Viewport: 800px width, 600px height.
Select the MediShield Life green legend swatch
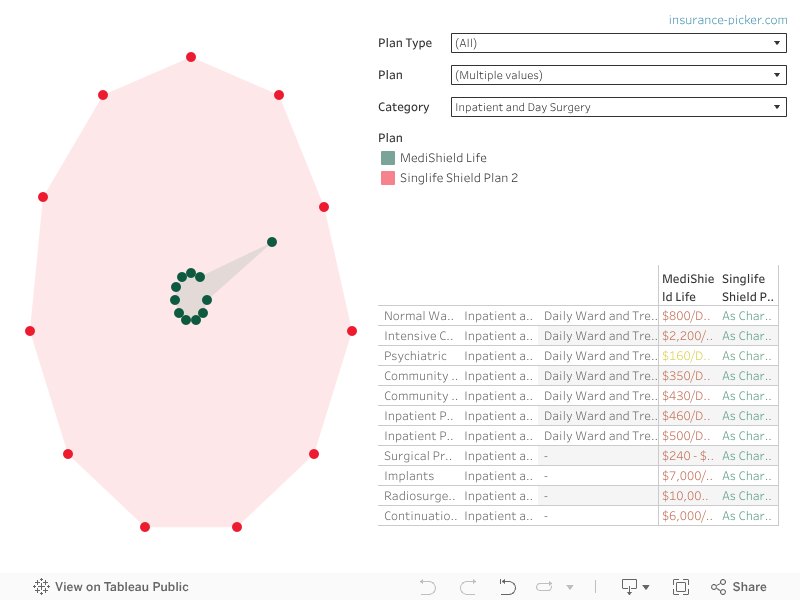[388, 158]
